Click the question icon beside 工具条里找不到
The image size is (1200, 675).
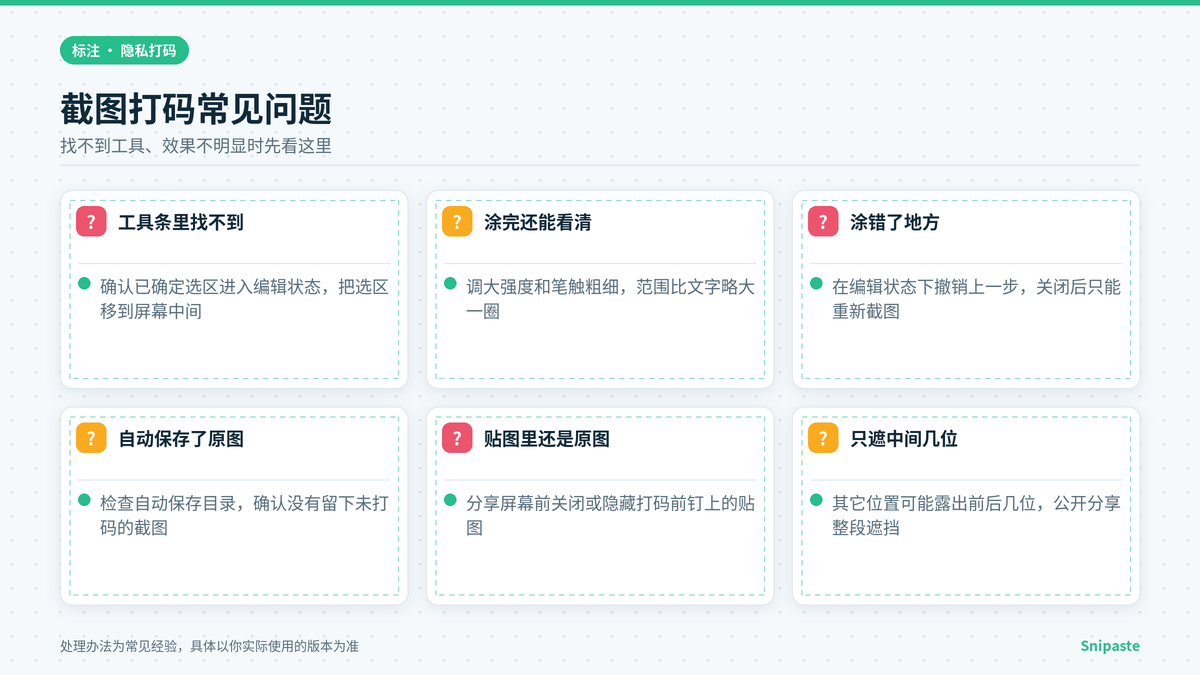[x=91, y=222]
